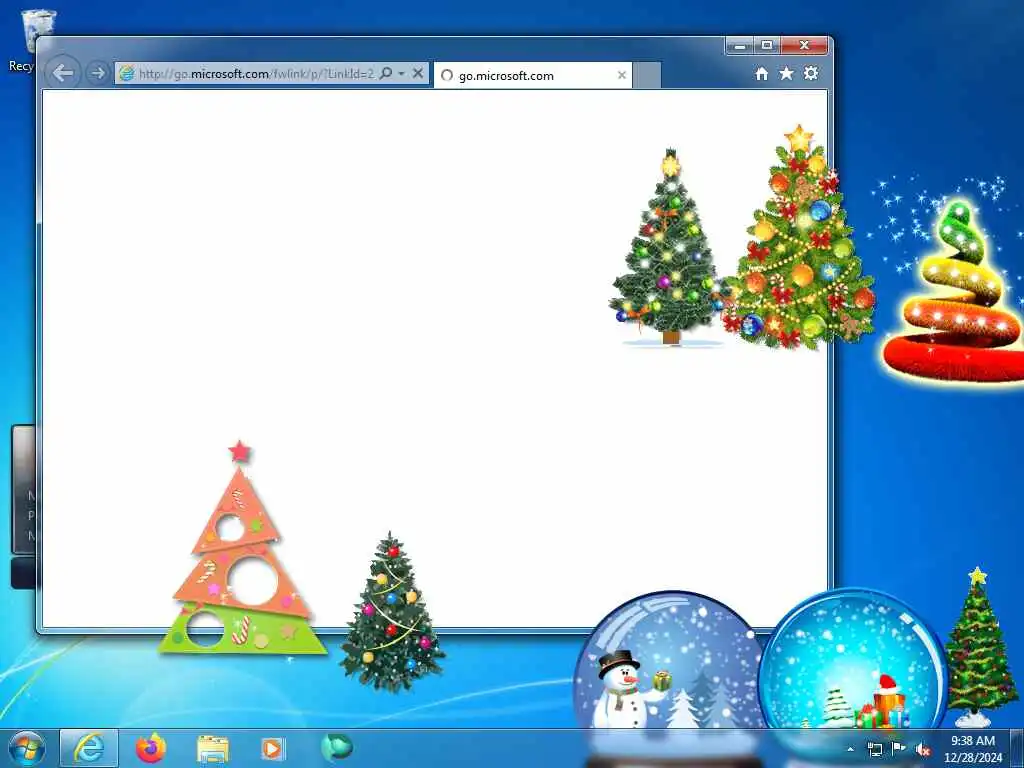Open Windows Explorer folder taskbar icon
This screenshot has height=768, width=1024.
(213, 749)
